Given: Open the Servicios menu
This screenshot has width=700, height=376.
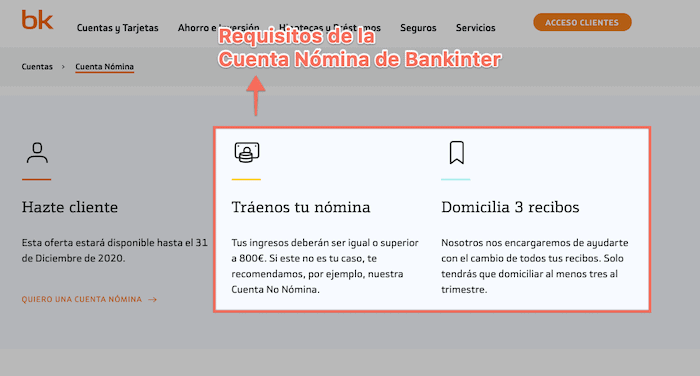Looking at the screenshot, I should click(475, 28).
